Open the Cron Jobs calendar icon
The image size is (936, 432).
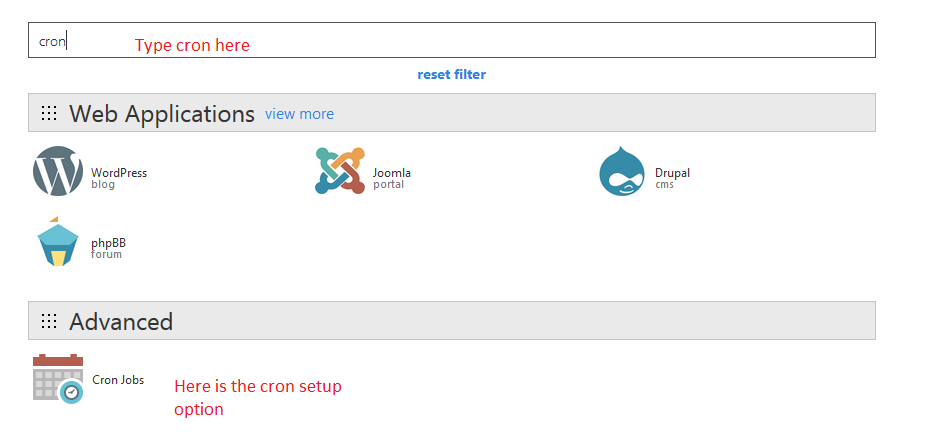[57, 379]
